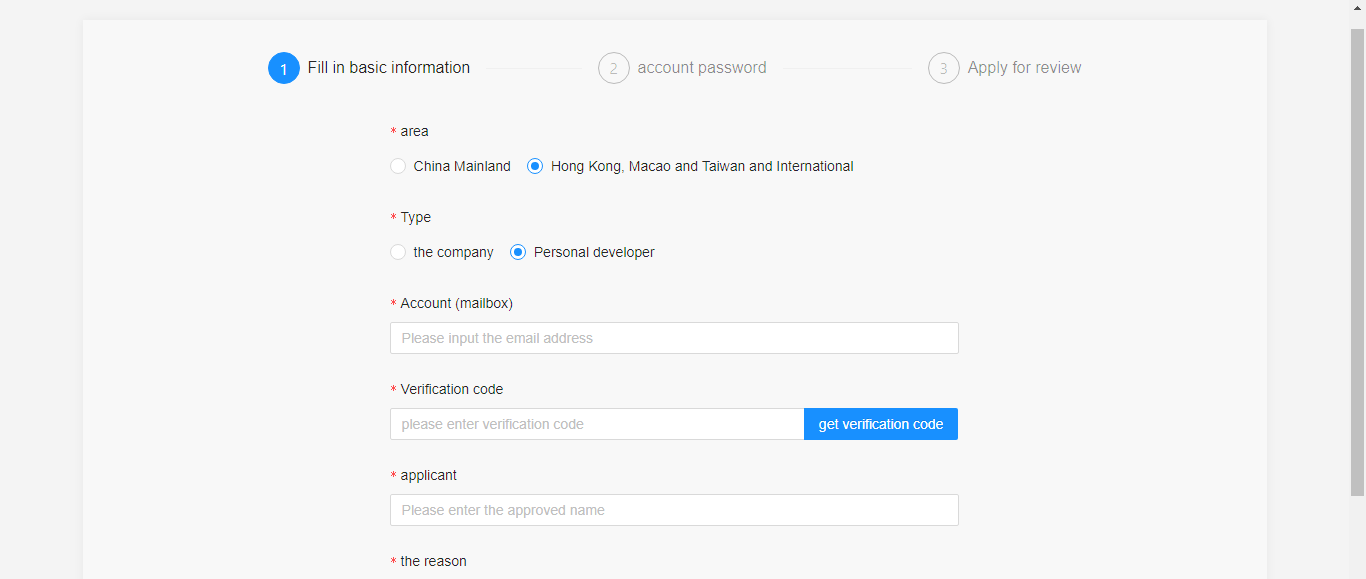The image size is (1366, 579).
Task: Click the 'China Mainland' label text
Action: pyautogui.click(x=462, y=166)
